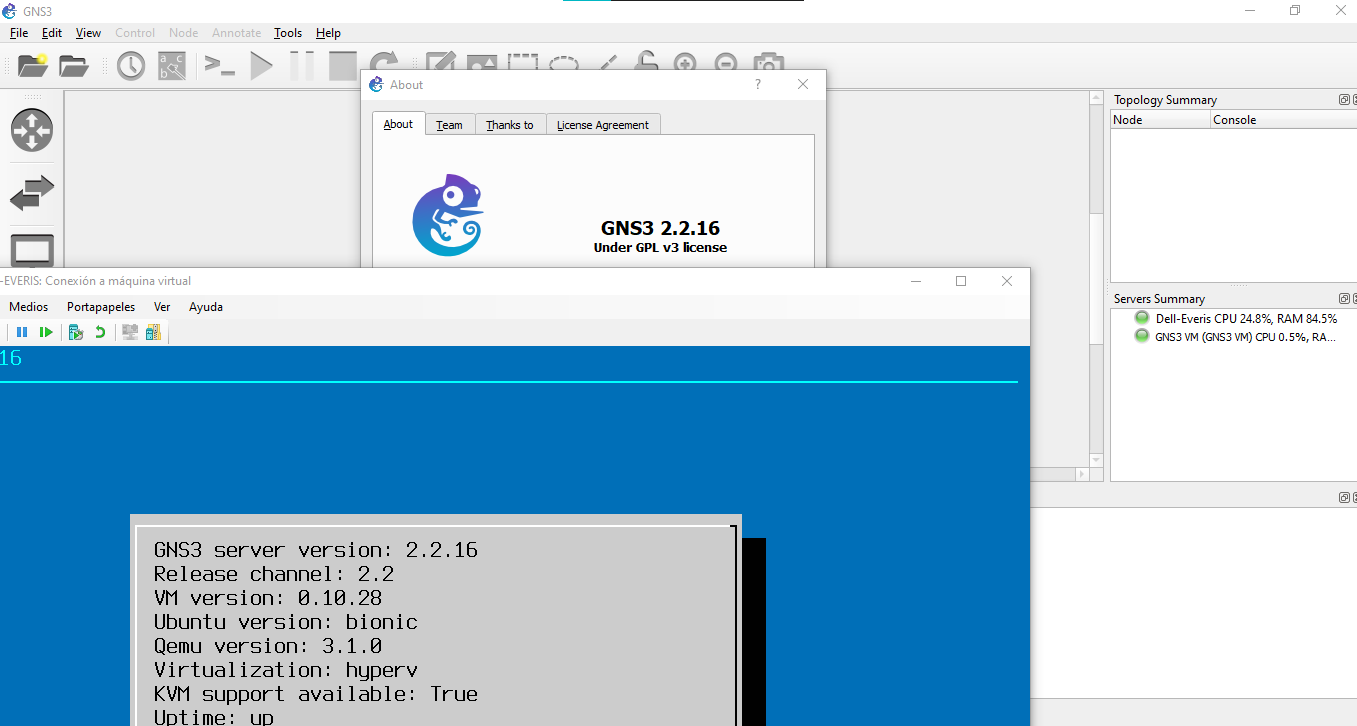
Task: Click the "GNS3 server version: 2.2.16" line
Action: click(x=316, y=550)
